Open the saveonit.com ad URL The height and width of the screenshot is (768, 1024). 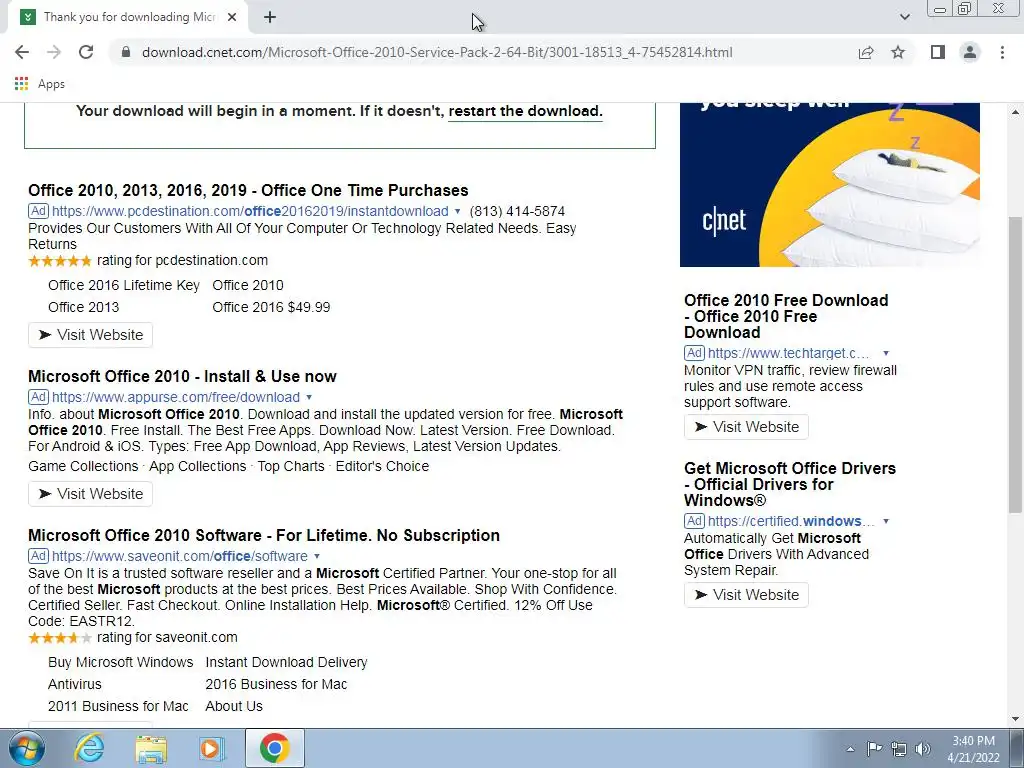[x=180, y=556]
